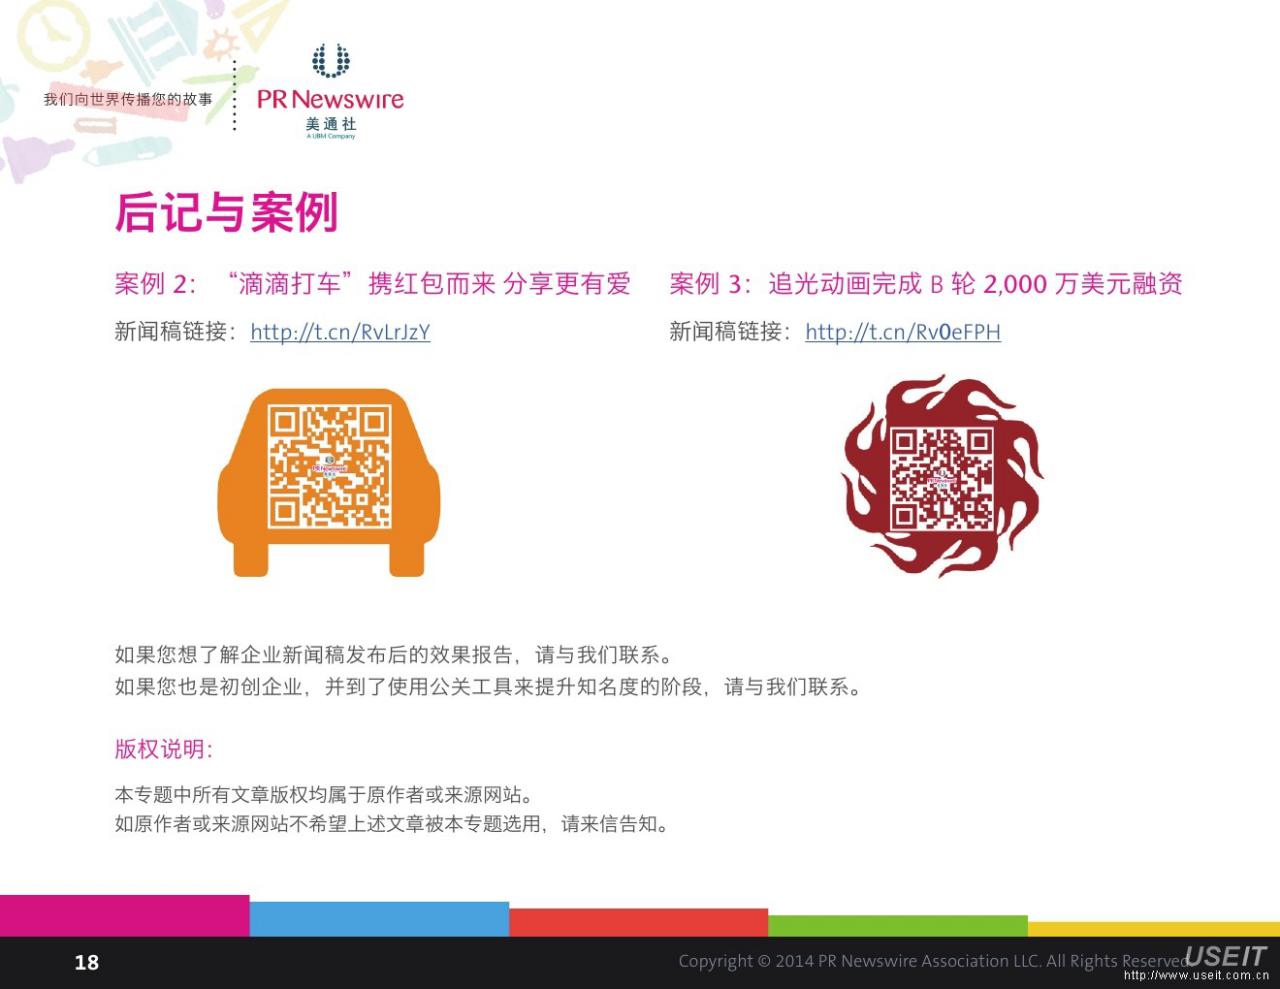This screenshot has height=989, width=1280.
Task: Open the link http://t.cn/RvLrJzY
Action: [340, 332]
